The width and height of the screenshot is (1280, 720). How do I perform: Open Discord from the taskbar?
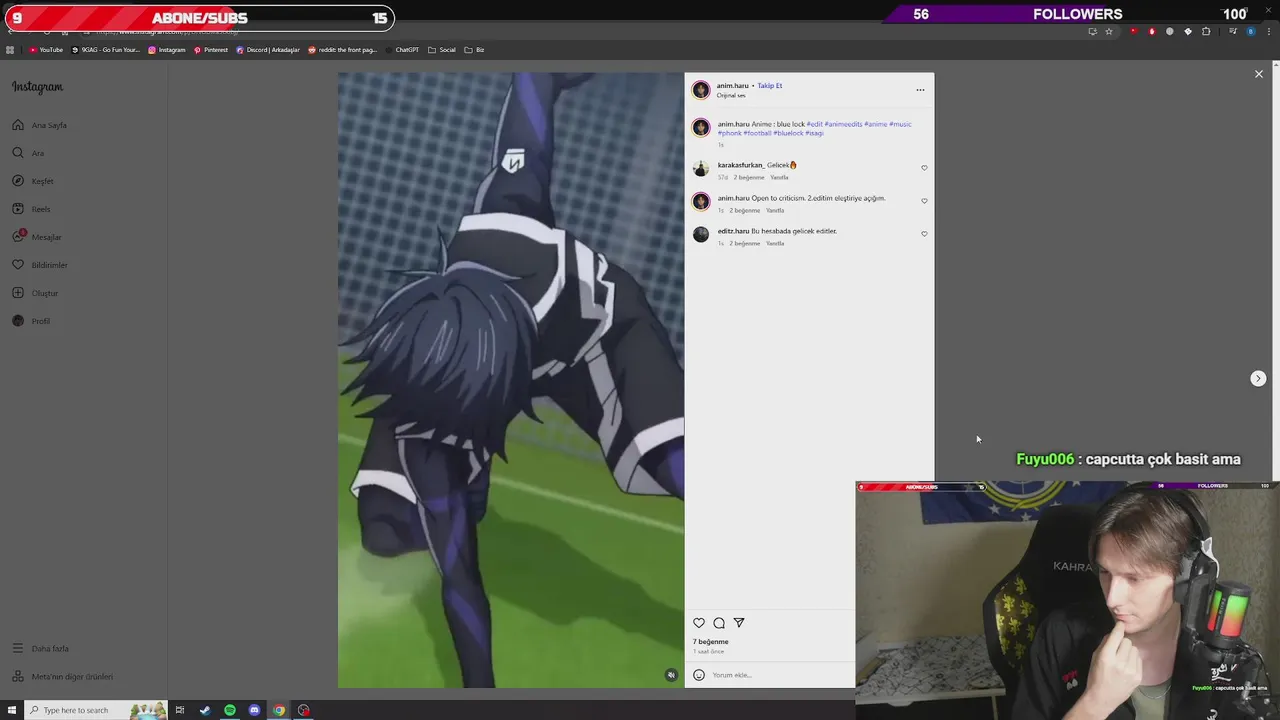pos(254,710)
